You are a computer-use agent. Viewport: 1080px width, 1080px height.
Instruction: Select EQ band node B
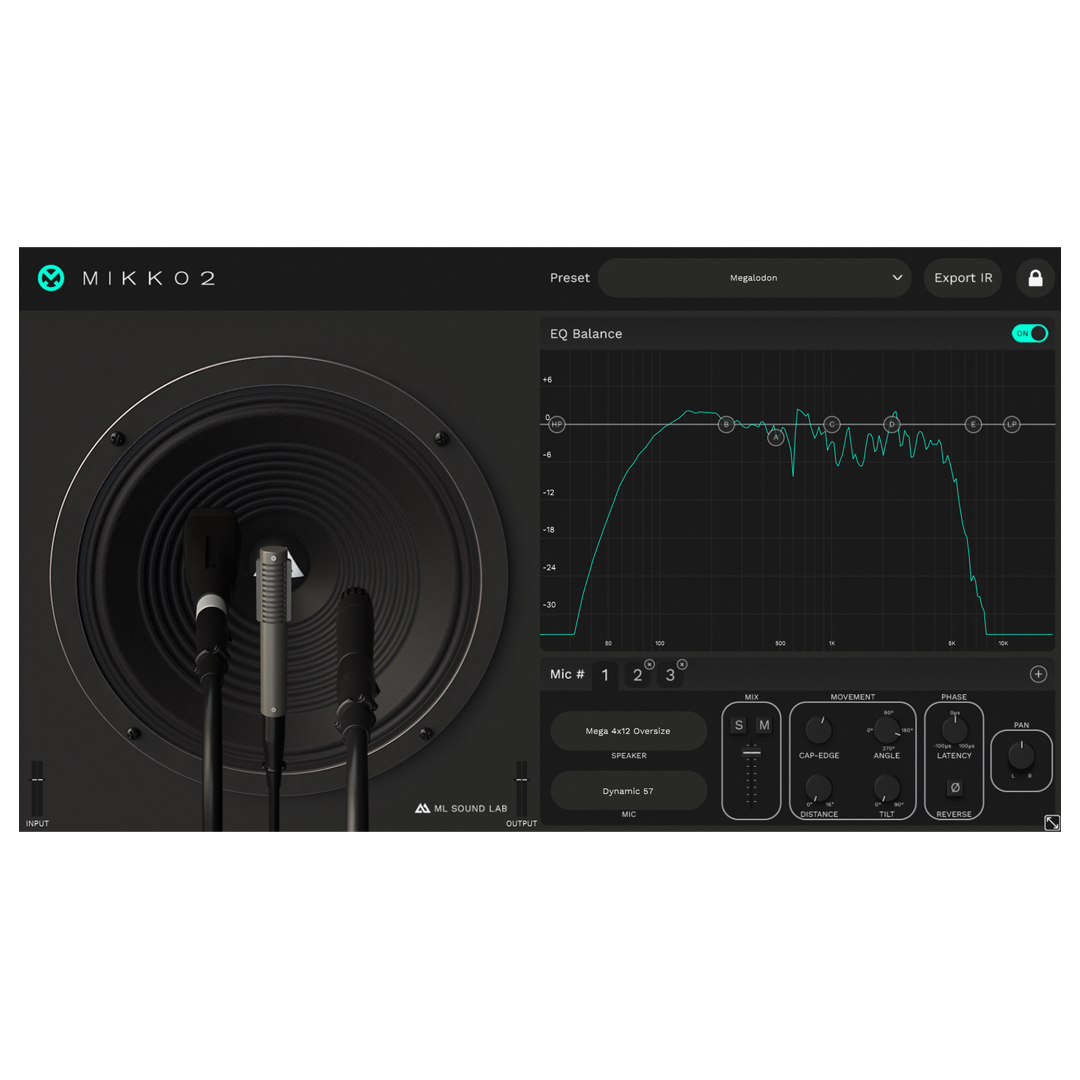point(726,424)
